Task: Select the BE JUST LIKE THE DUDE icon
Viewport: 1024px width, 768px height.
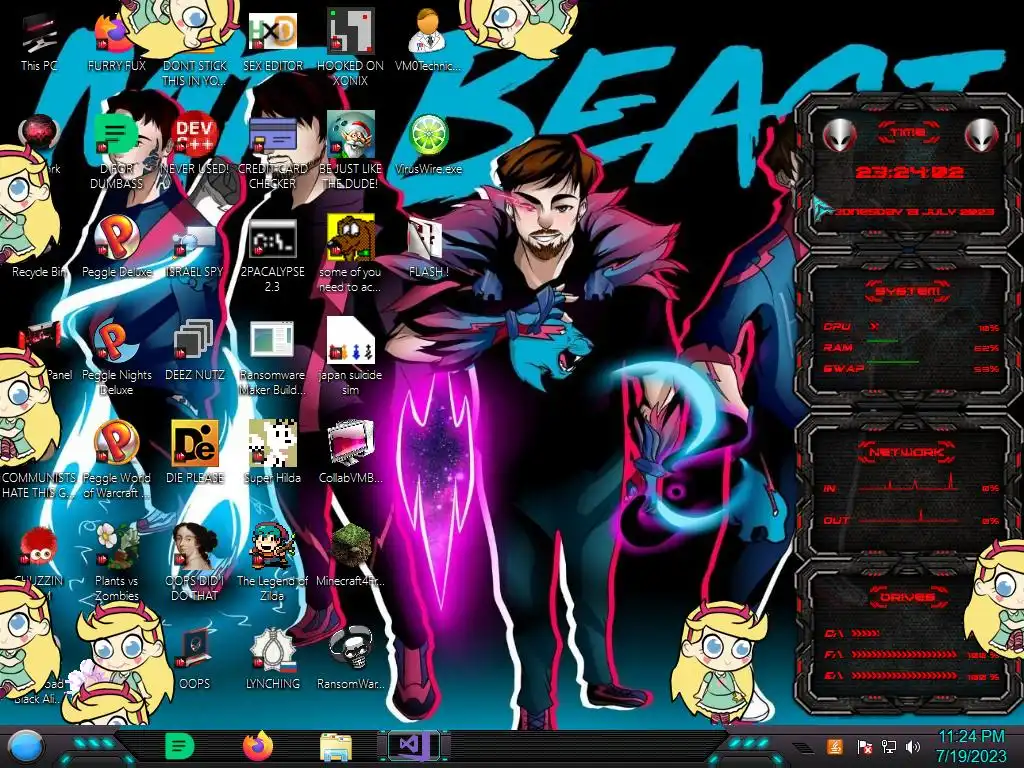Action: coord(350,152)
